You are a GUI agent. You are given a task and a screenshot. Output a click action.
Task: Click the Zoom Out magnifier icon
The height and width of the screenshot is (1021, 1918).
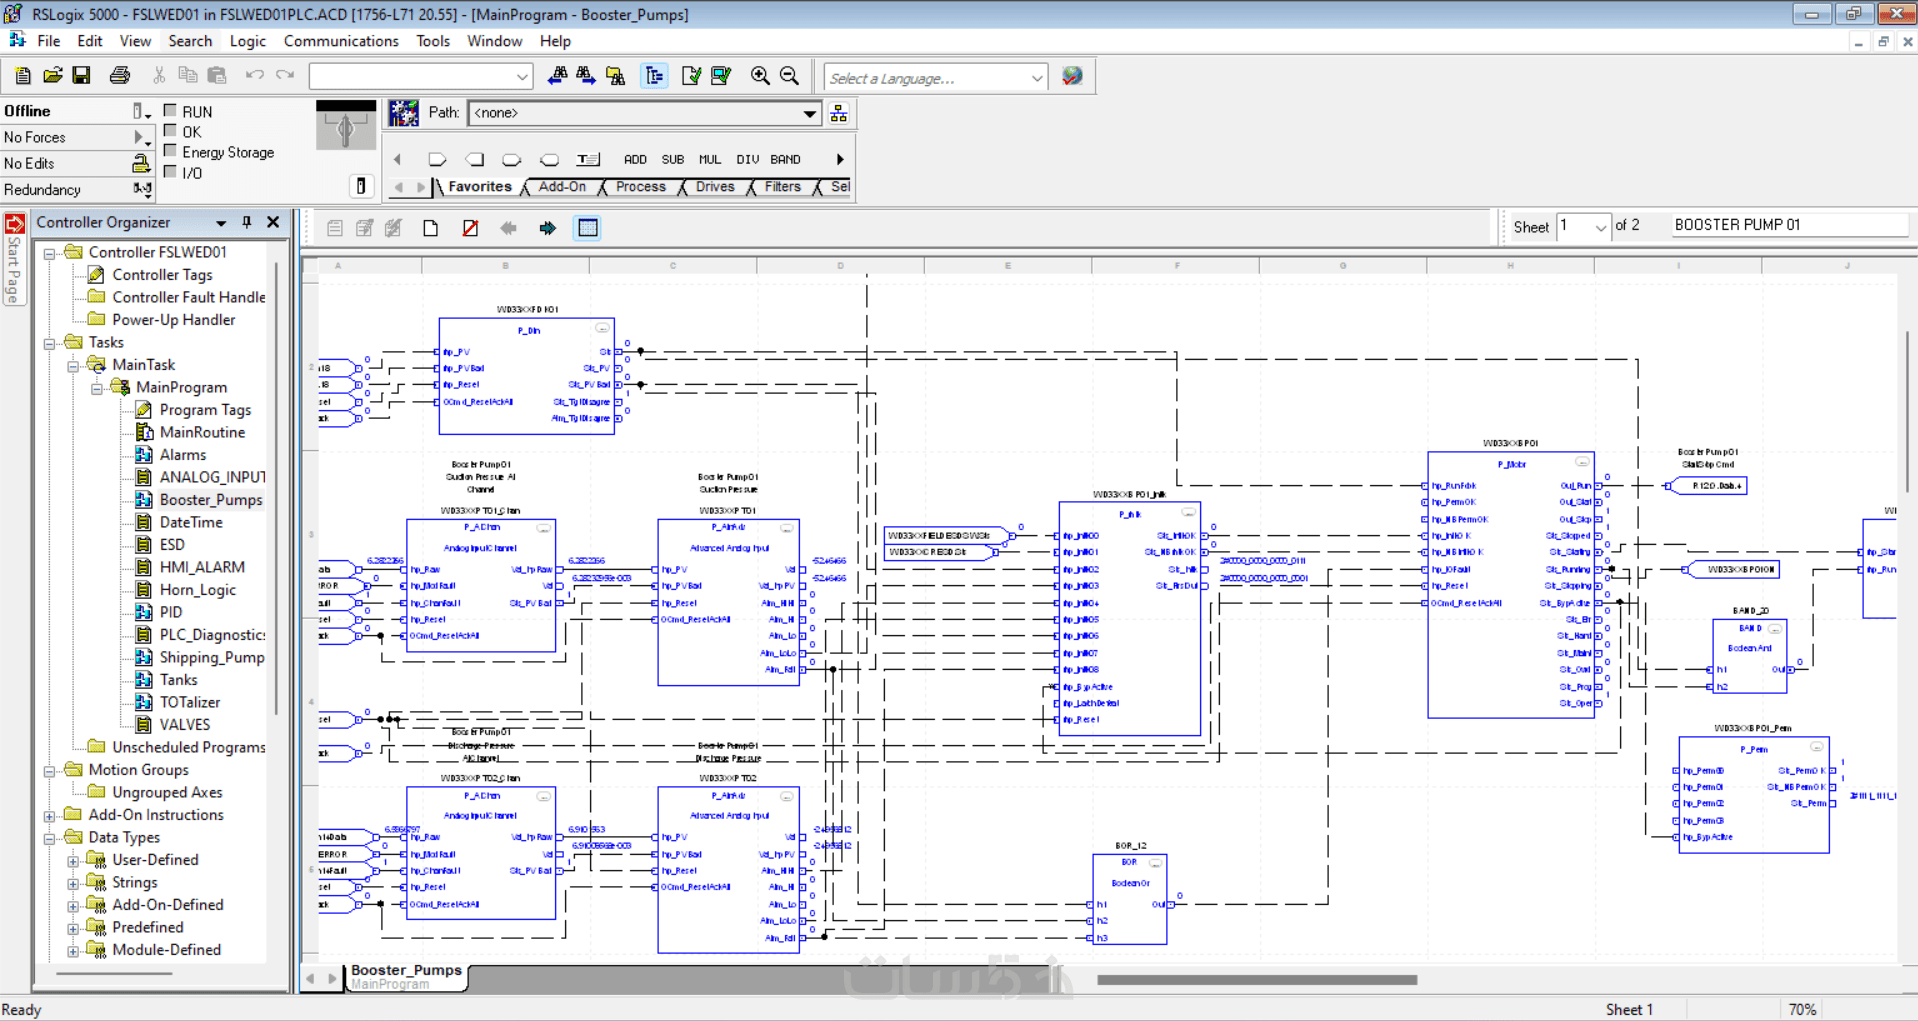789,76
